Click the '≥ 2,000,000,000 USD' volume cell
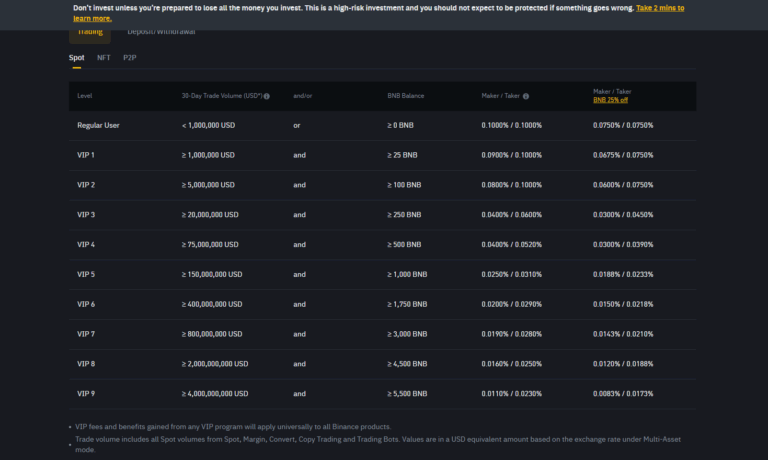This screenshot has height=460, width=768. (215, 364)
